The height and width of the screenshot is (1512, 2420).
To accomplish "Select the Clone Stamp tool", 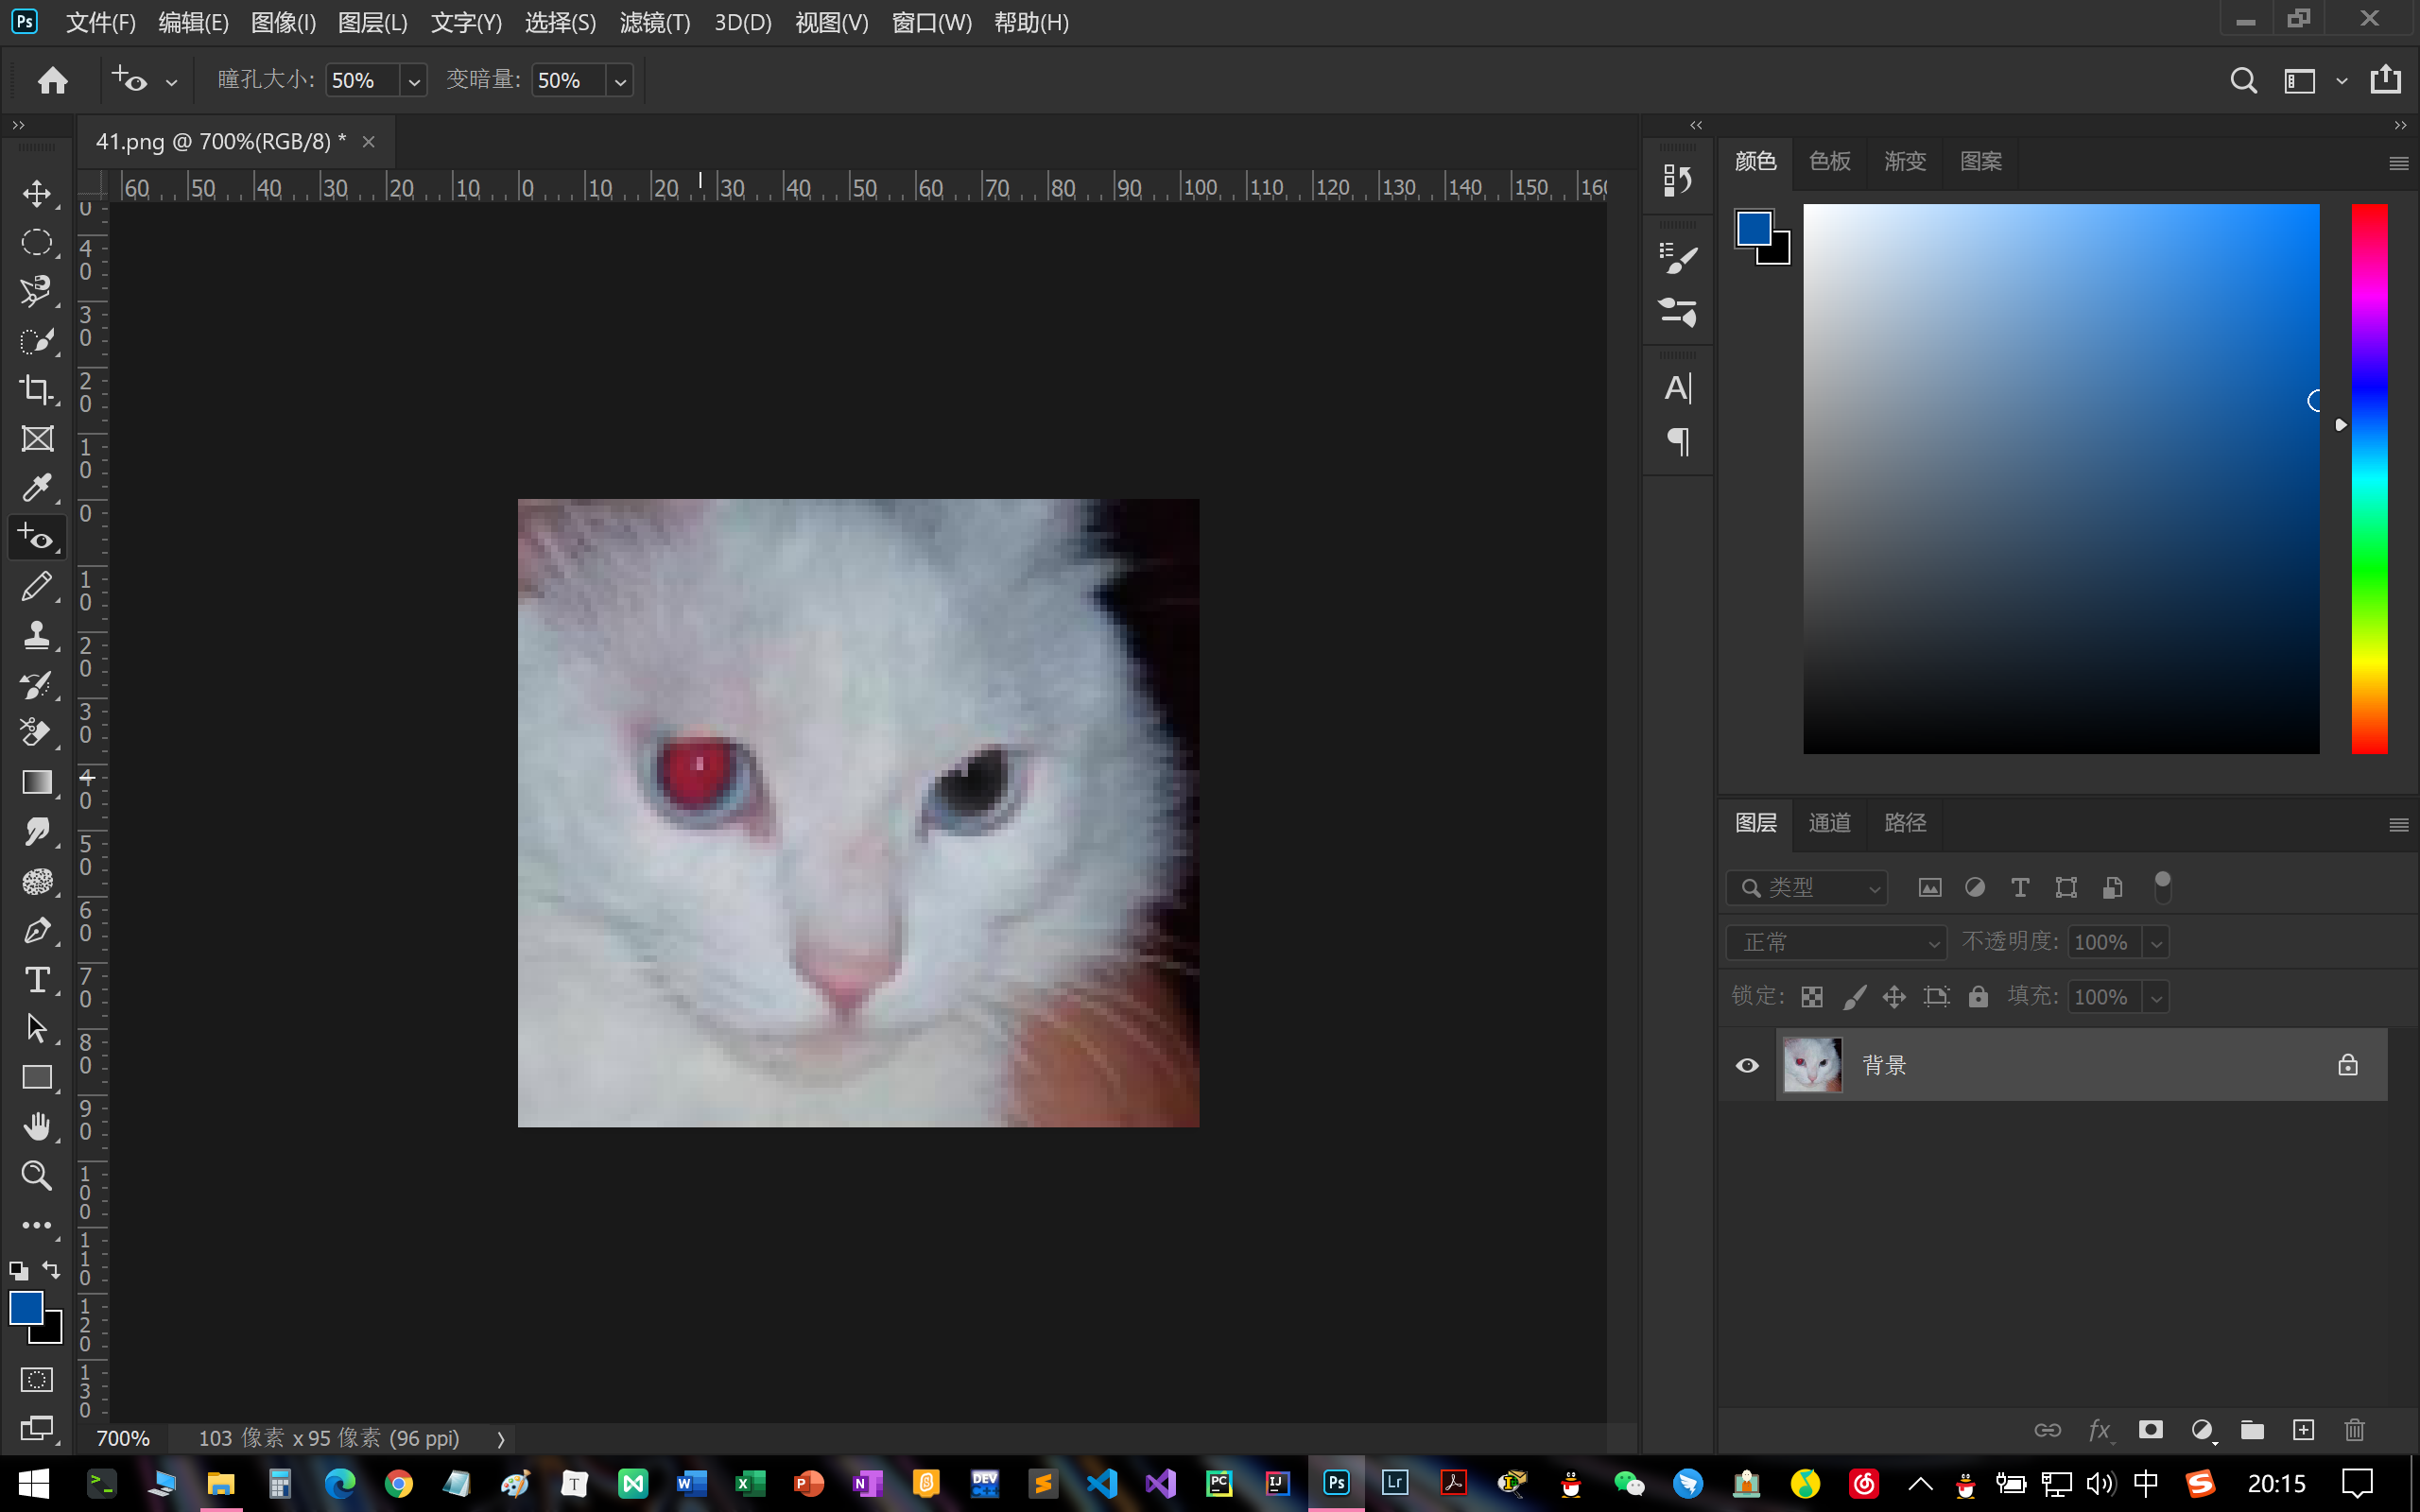I will point(37,635).
